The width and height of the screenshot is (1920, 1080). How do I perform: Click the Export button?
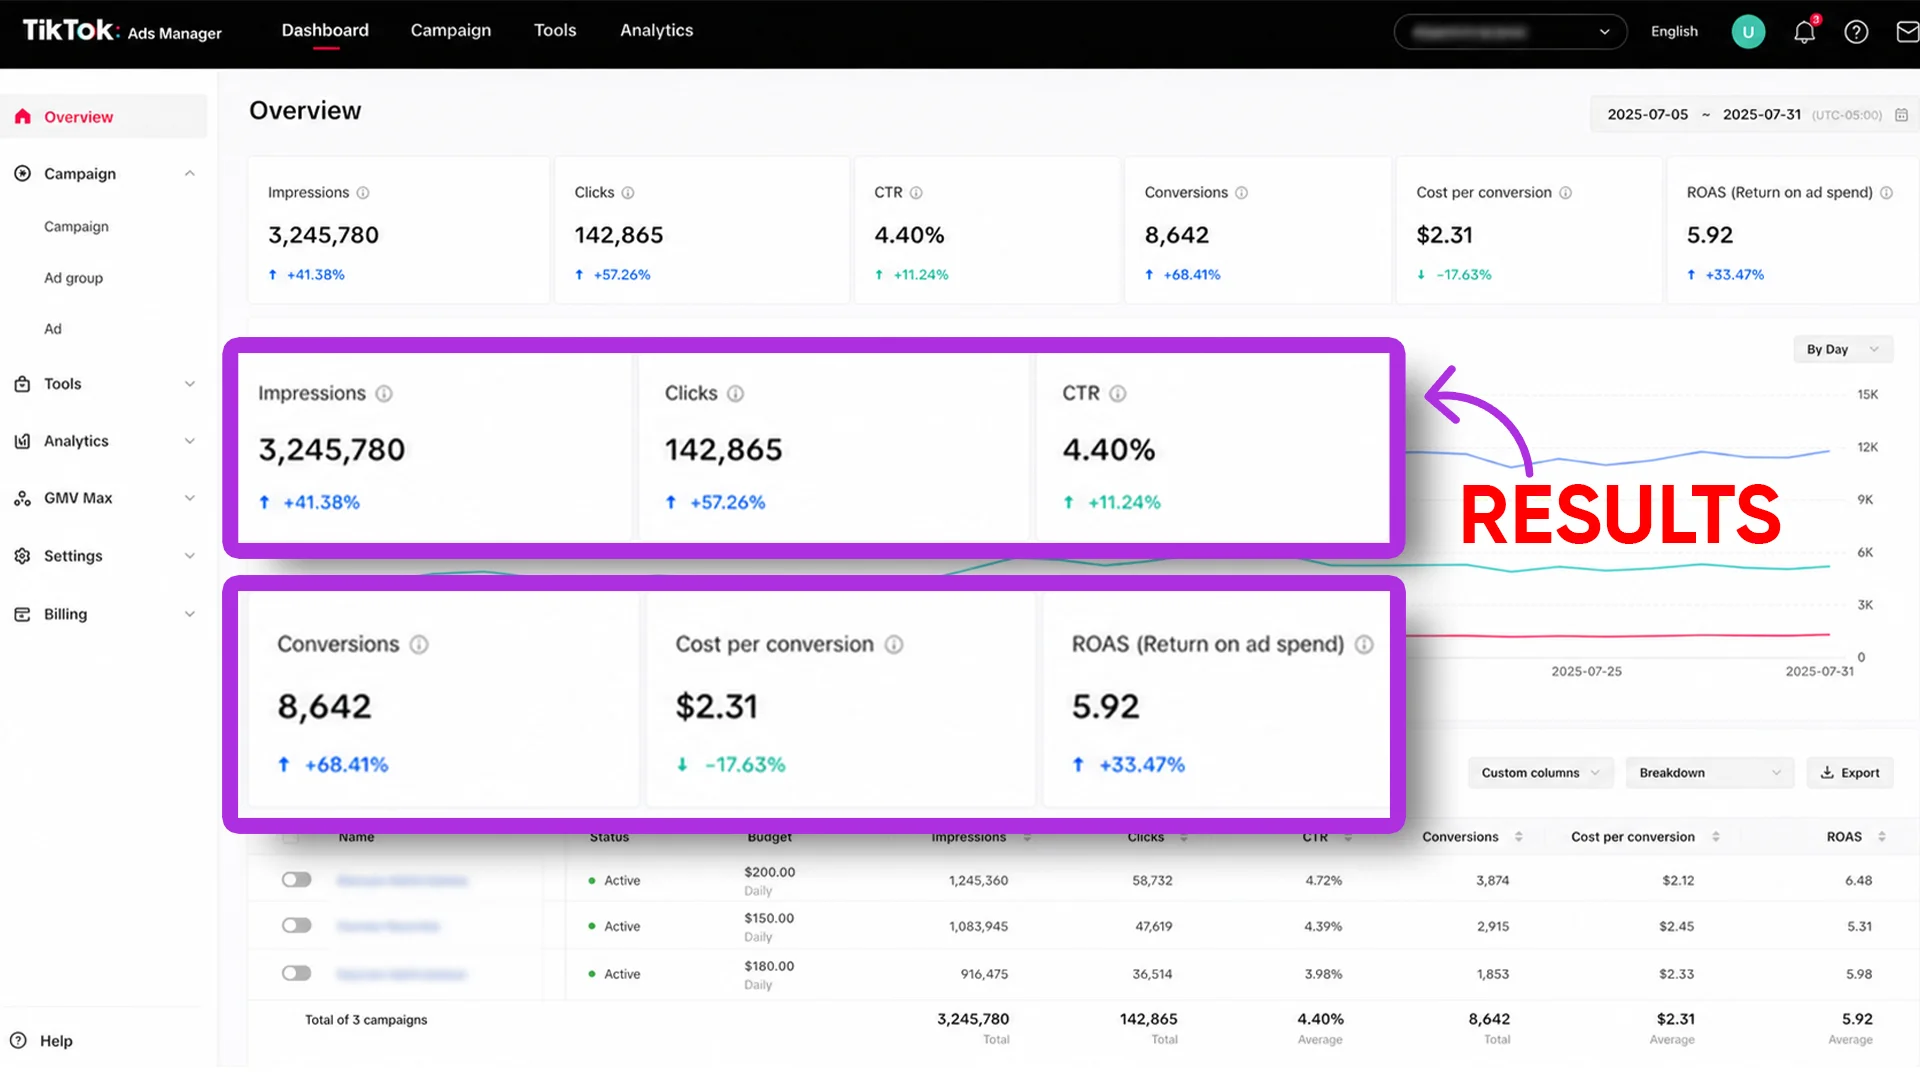pyautogui.click(x=1850, y=773)
